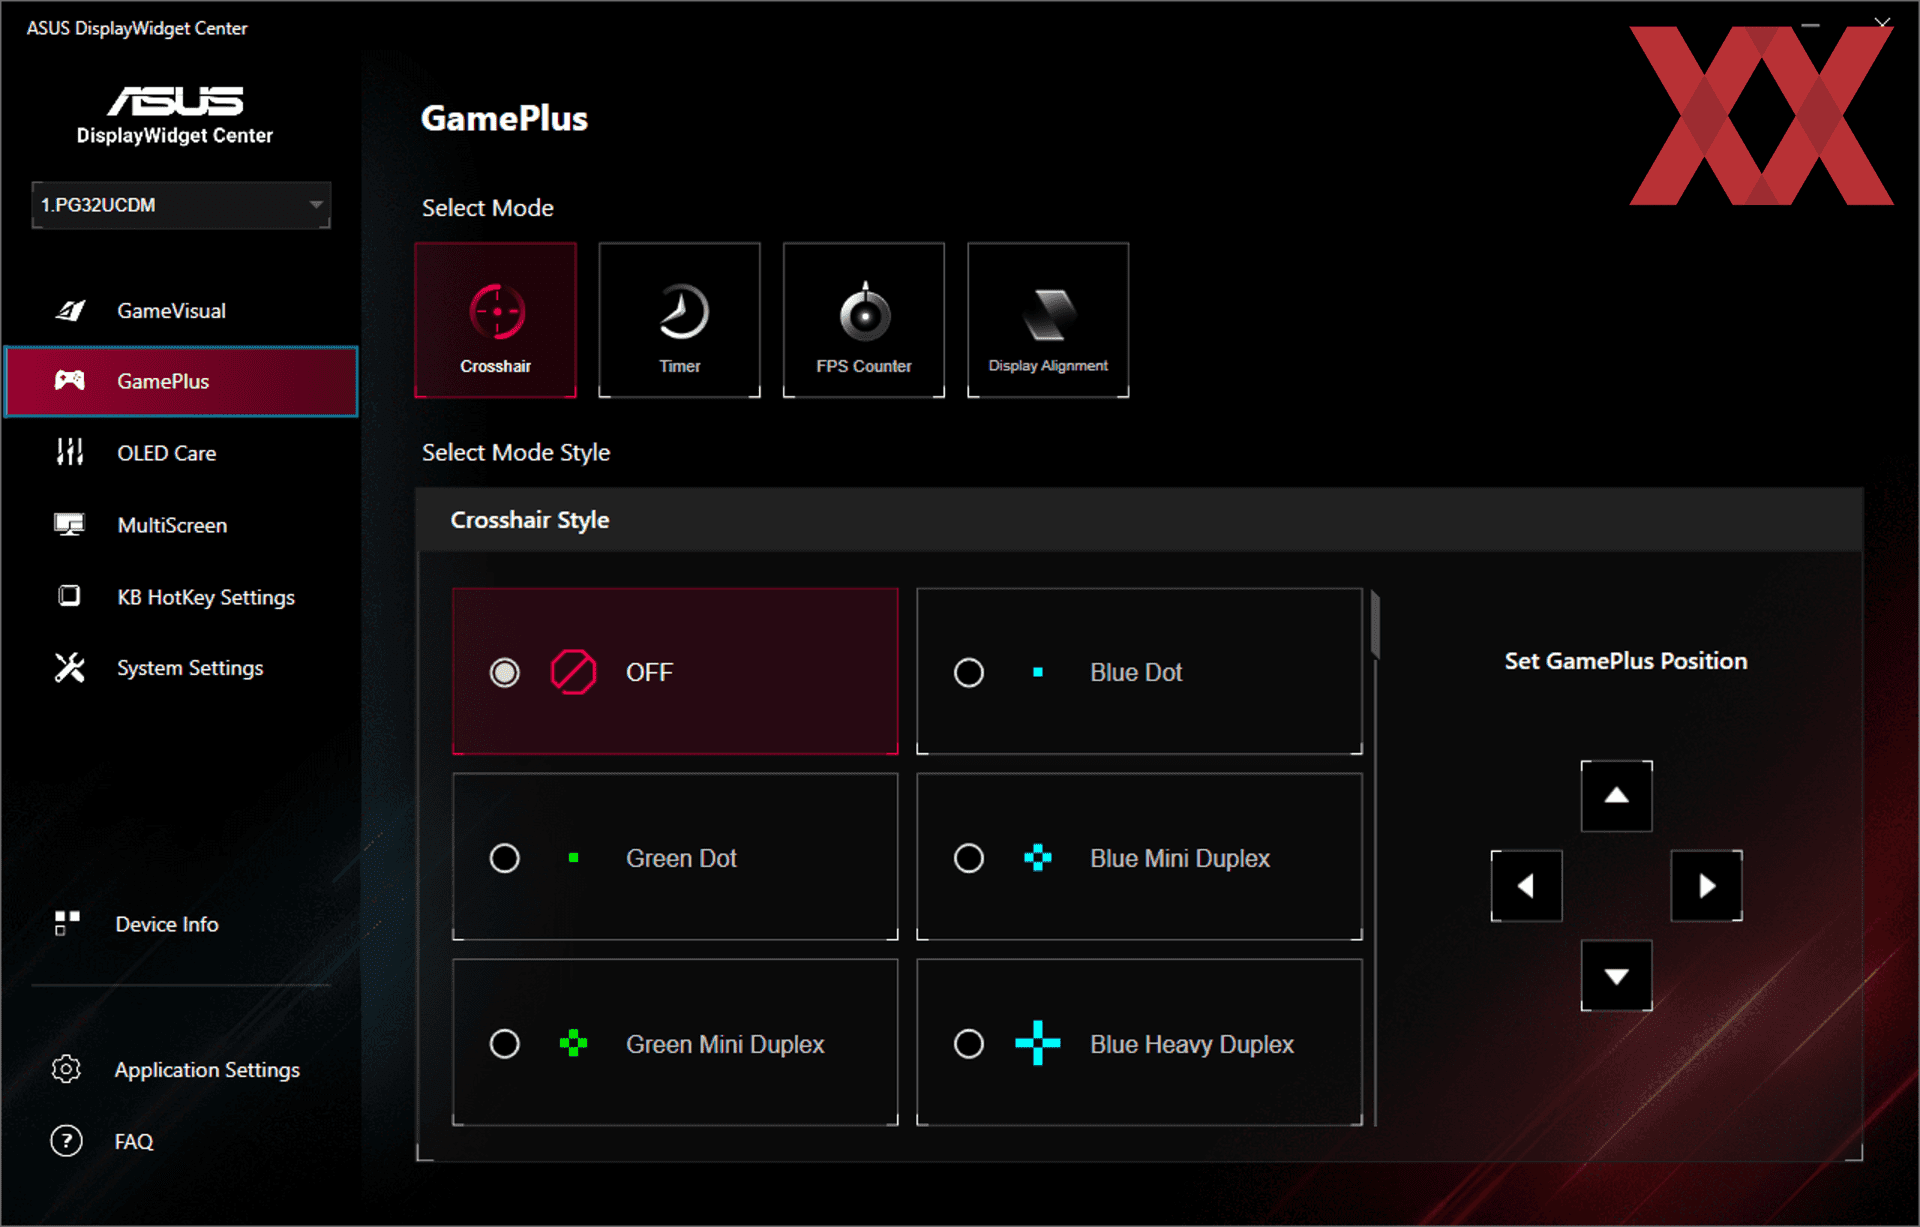The width and height of the screenshot is (1920, 1227).
Task: Click the System Settings wrench icon
Action: (x=69, y=667)
